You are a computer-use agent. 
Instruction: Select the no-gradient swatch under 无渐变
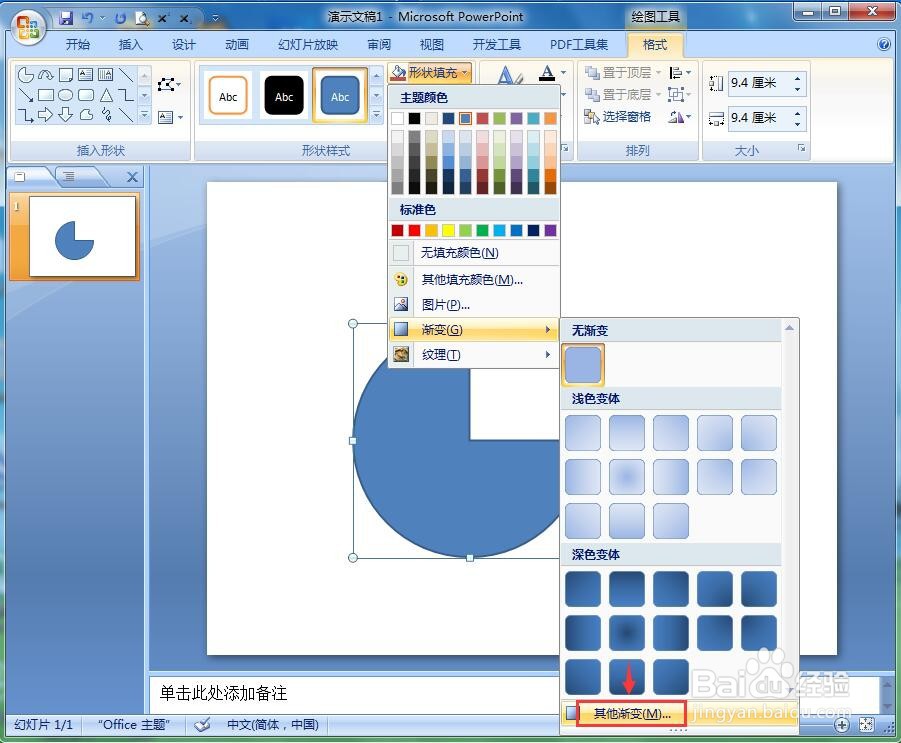point(583,364)
